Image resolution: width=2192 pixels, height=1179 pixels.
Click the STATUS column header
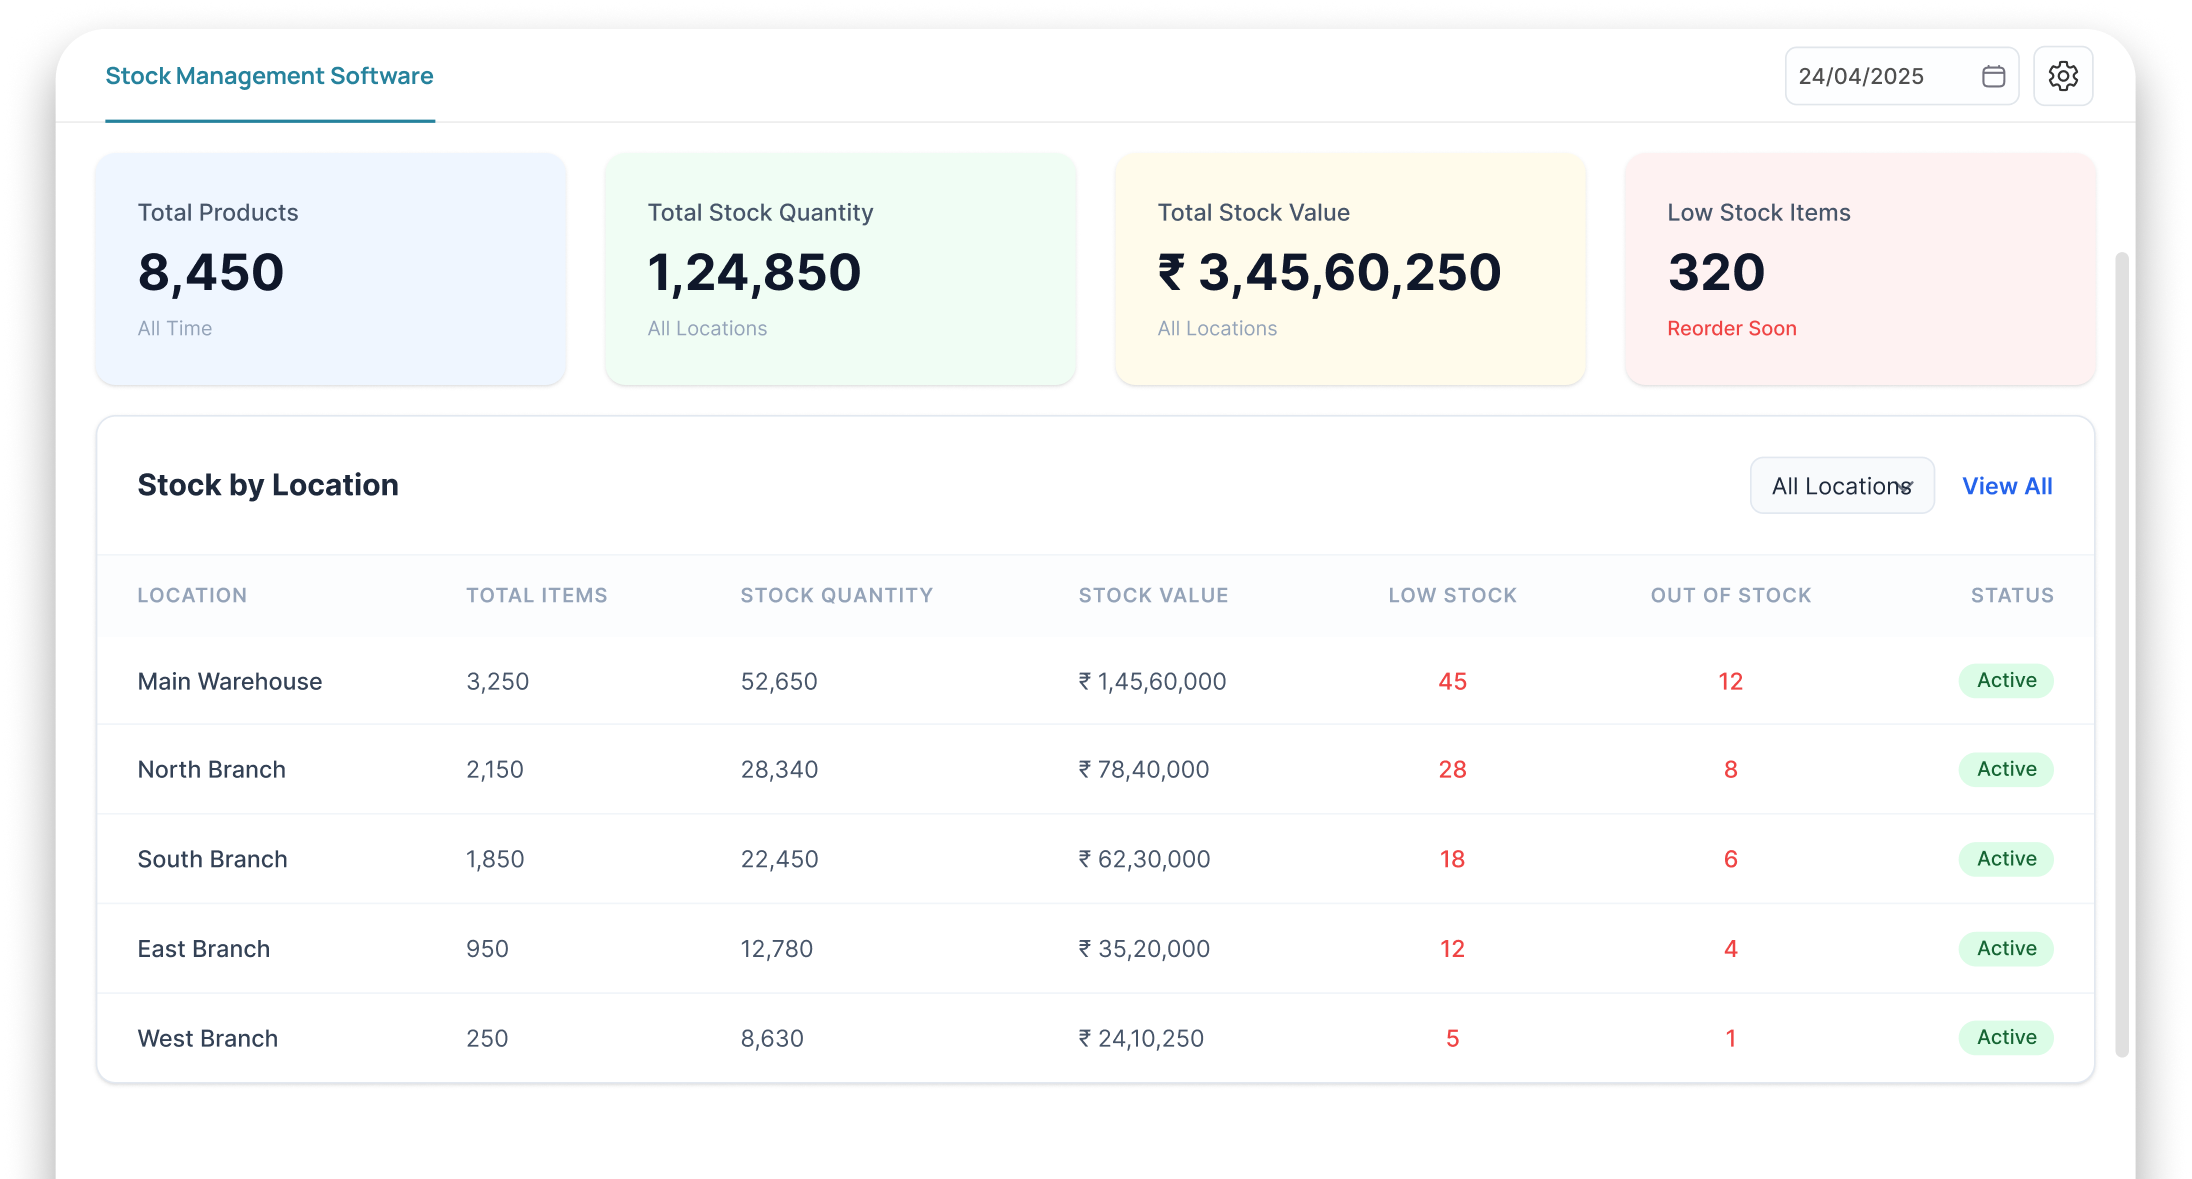click(x=2012, y=595)
